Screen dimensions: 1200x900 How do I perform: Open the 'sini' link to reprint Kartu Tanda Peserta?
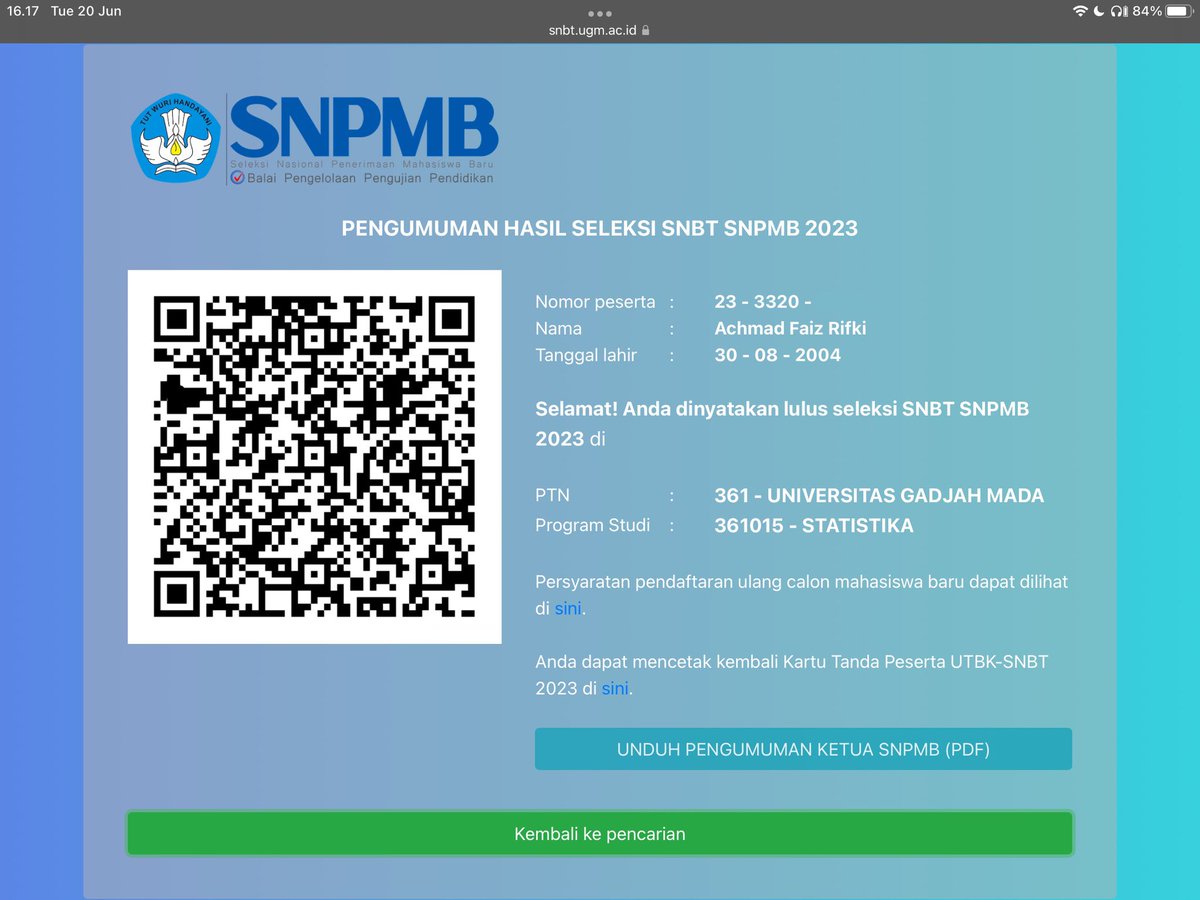pyautogui.click(x=615, y=688)
